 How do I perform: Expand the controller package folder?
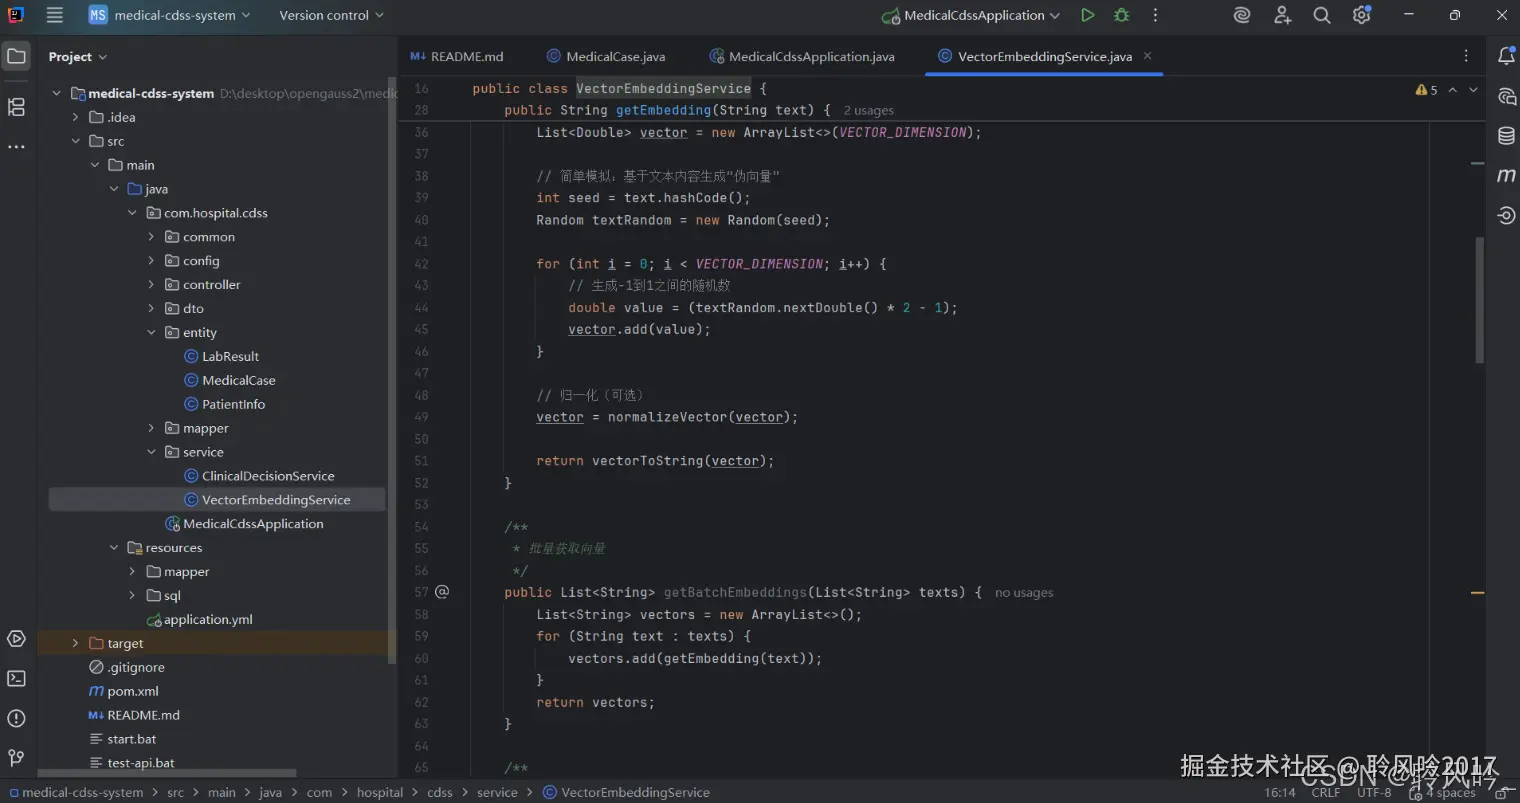click(x=151, y=285)
